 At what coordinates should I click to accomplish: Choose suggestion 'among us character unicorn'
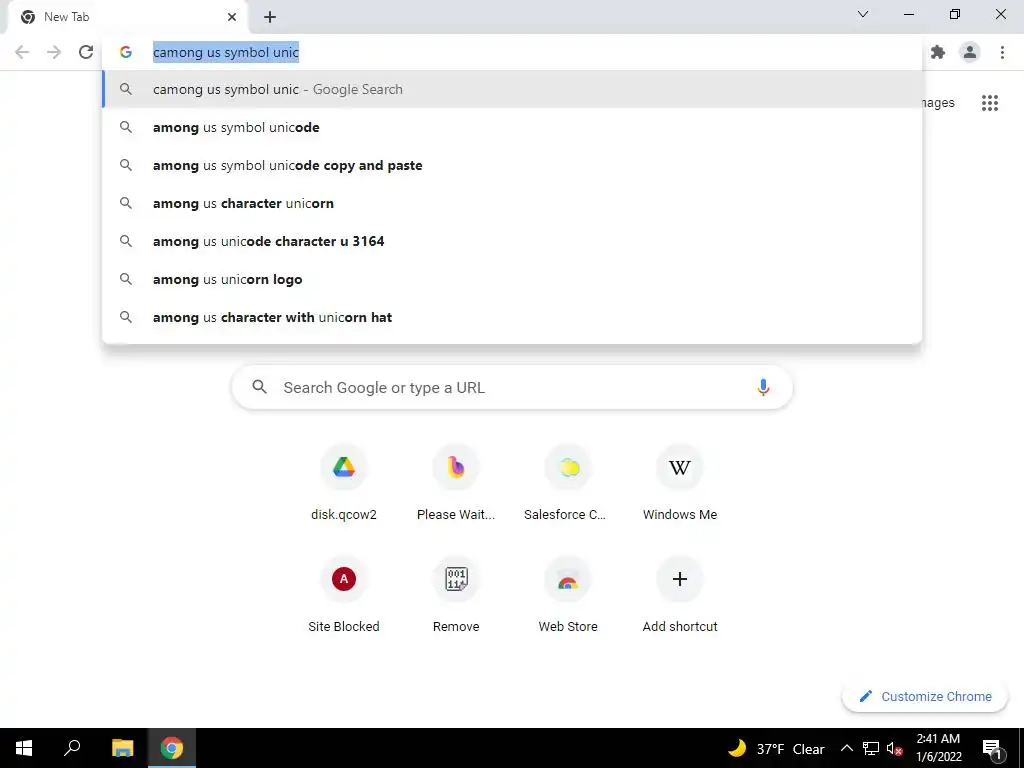click(x=512, y=203)
